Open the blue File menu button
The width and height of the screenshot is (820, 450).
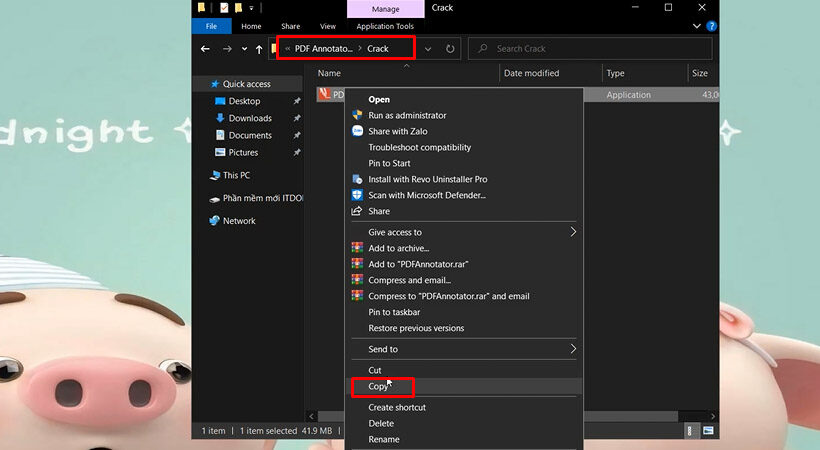click(x=211, y=26)
